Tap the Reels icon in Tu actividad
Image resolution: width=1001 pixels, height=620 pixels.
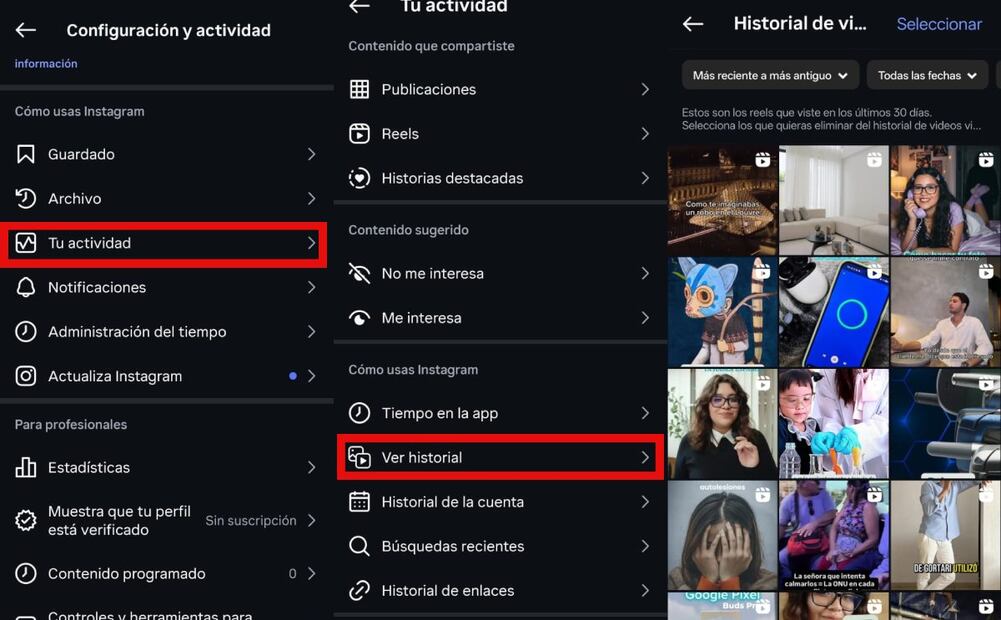tap(359, 133)
